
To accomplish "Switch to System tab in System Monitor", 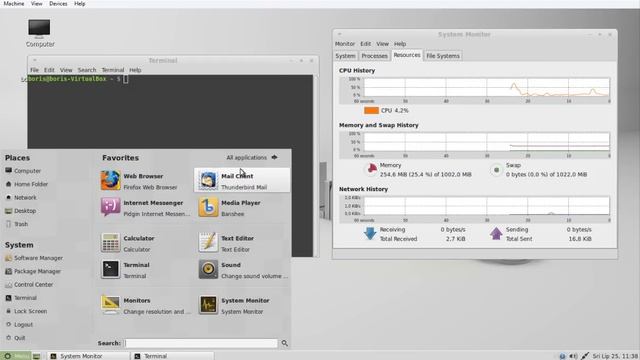I will [x=345, y=56].
